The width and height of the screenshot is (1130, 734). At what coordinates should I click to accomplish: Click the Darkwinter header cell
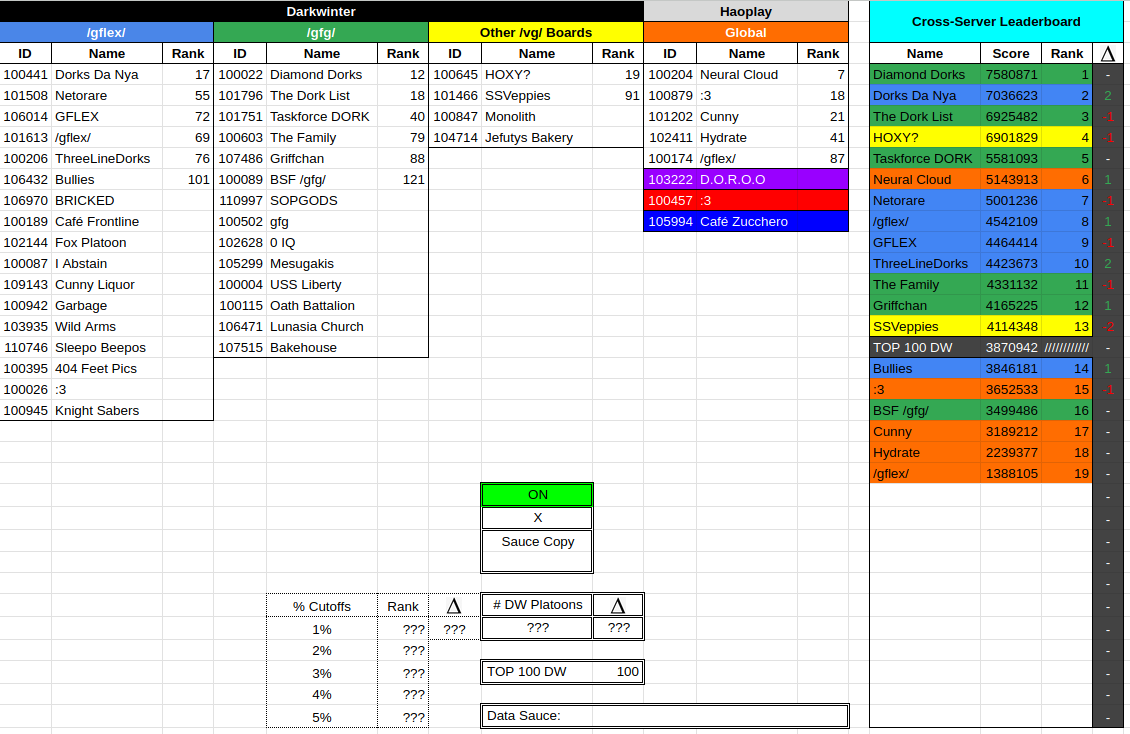pos(321,12)
